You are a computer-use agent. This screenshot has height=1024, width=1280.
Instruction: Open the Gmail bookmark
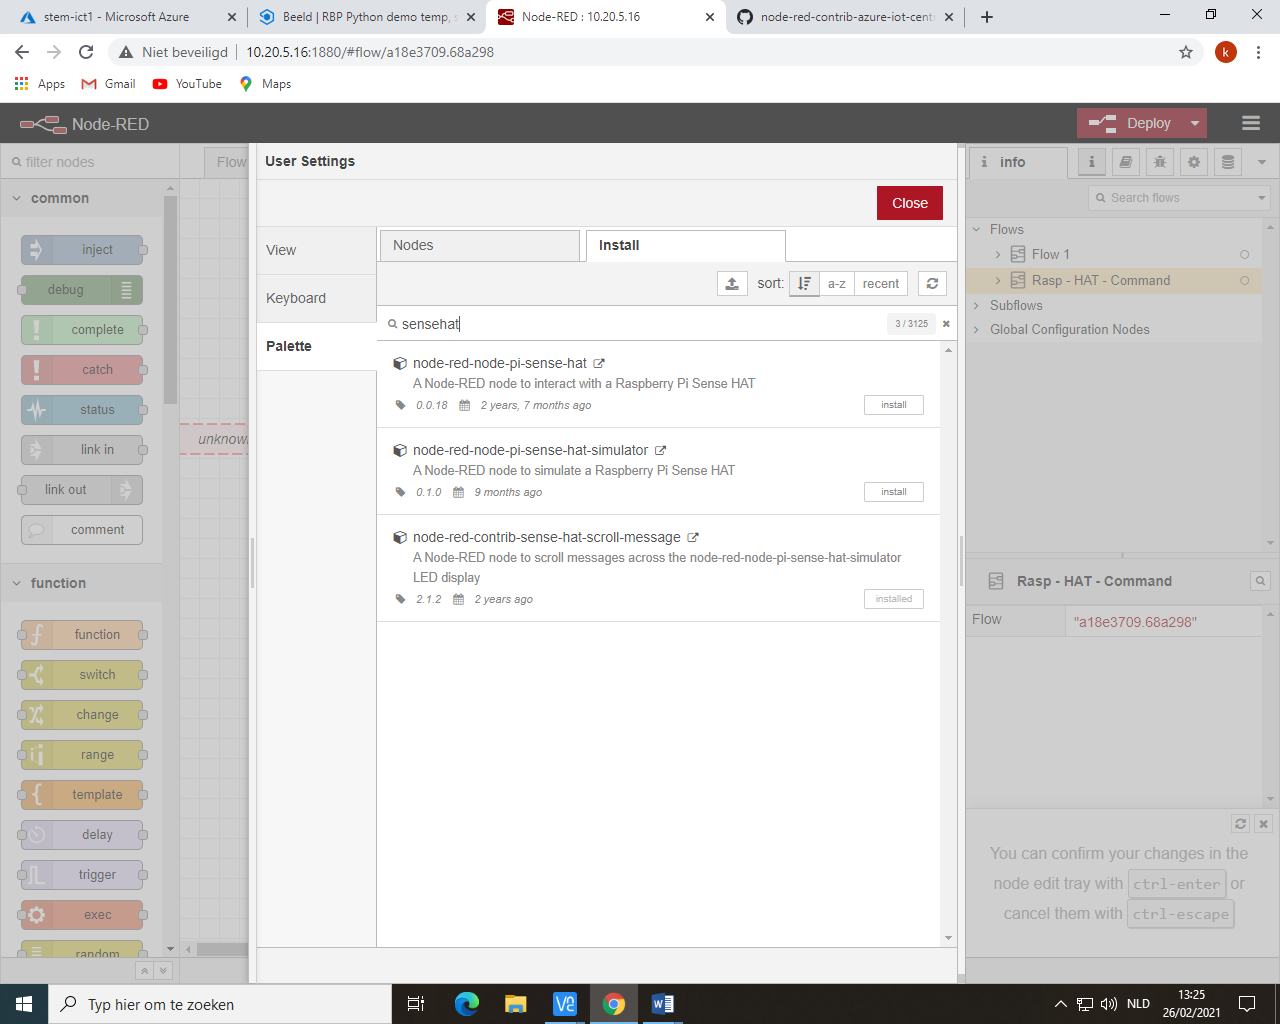(109, 84)
